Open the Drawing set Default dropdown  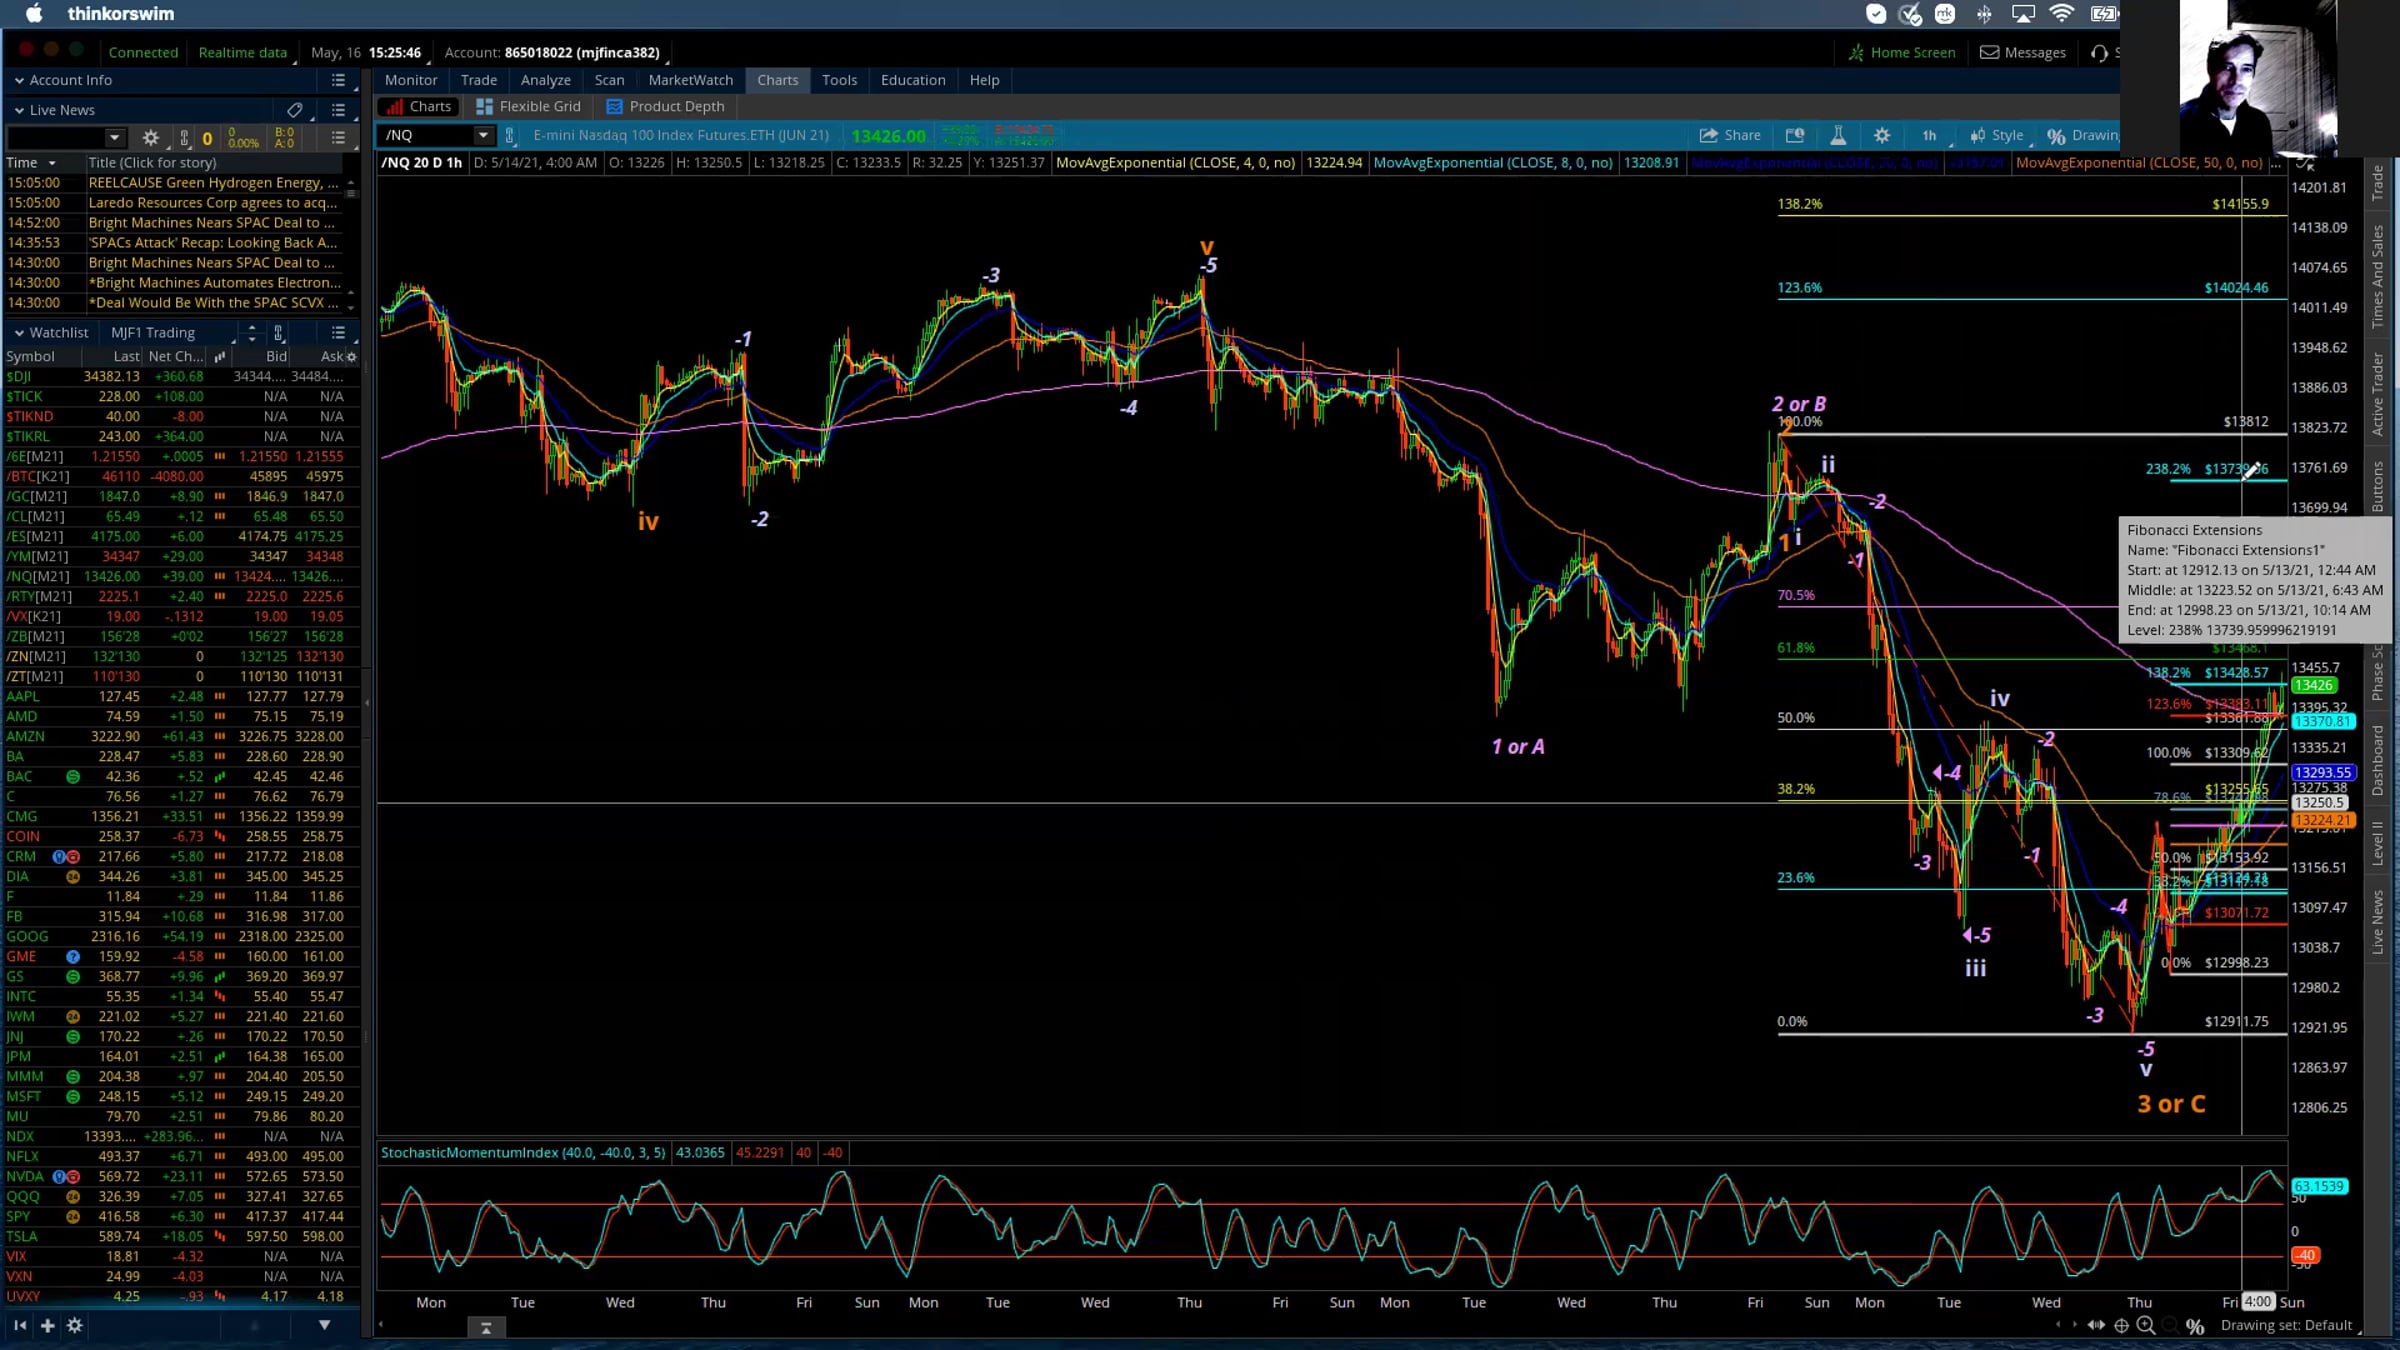2286,1325
